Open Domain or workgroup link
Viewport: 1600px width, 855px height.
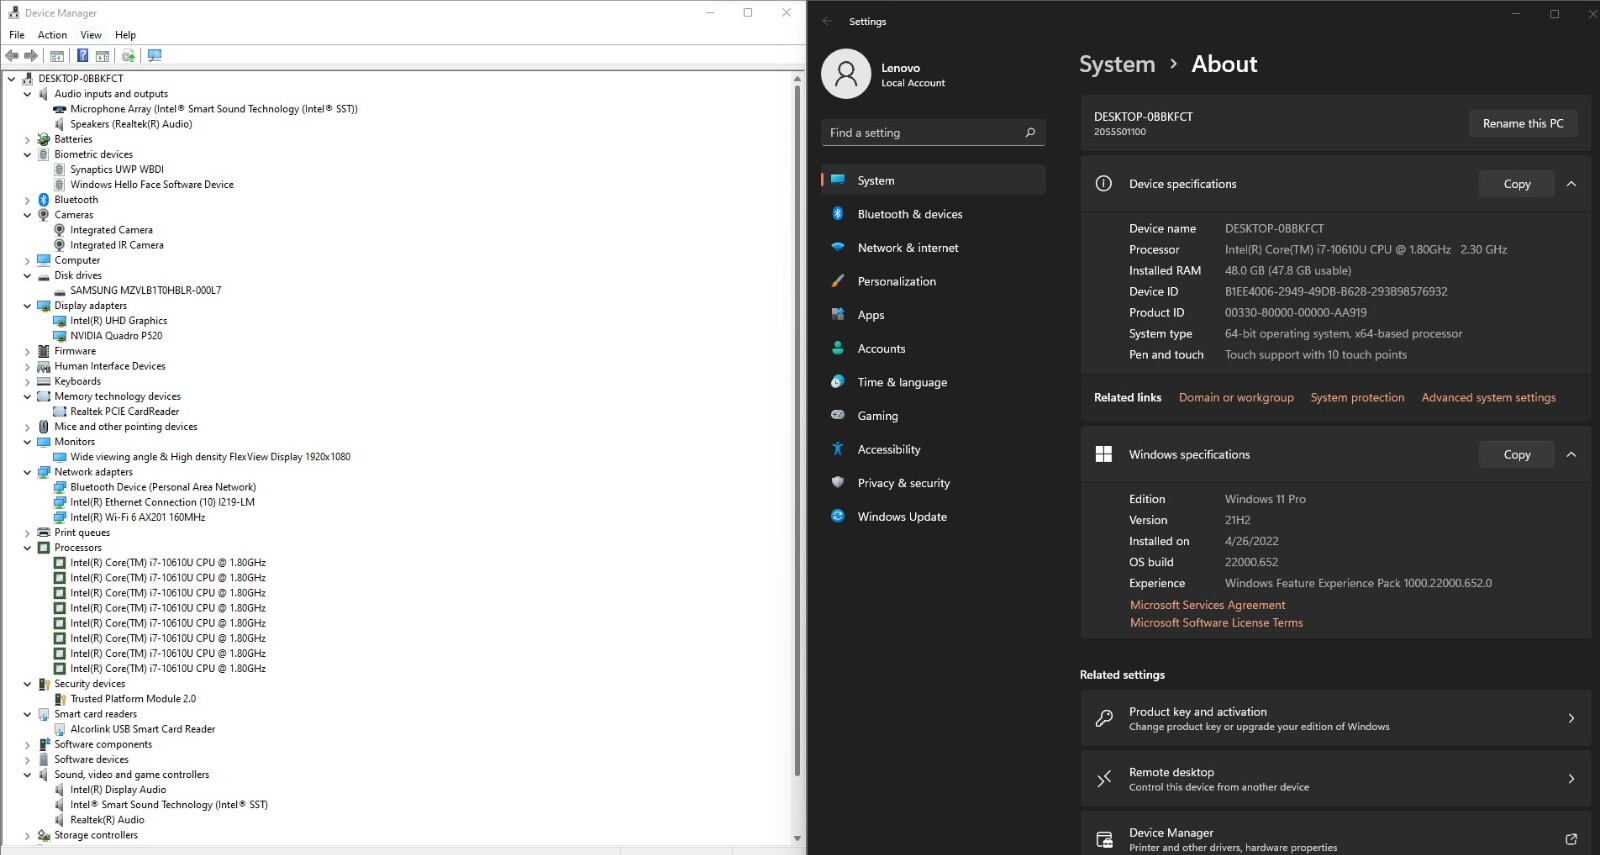coord(1236,397)
